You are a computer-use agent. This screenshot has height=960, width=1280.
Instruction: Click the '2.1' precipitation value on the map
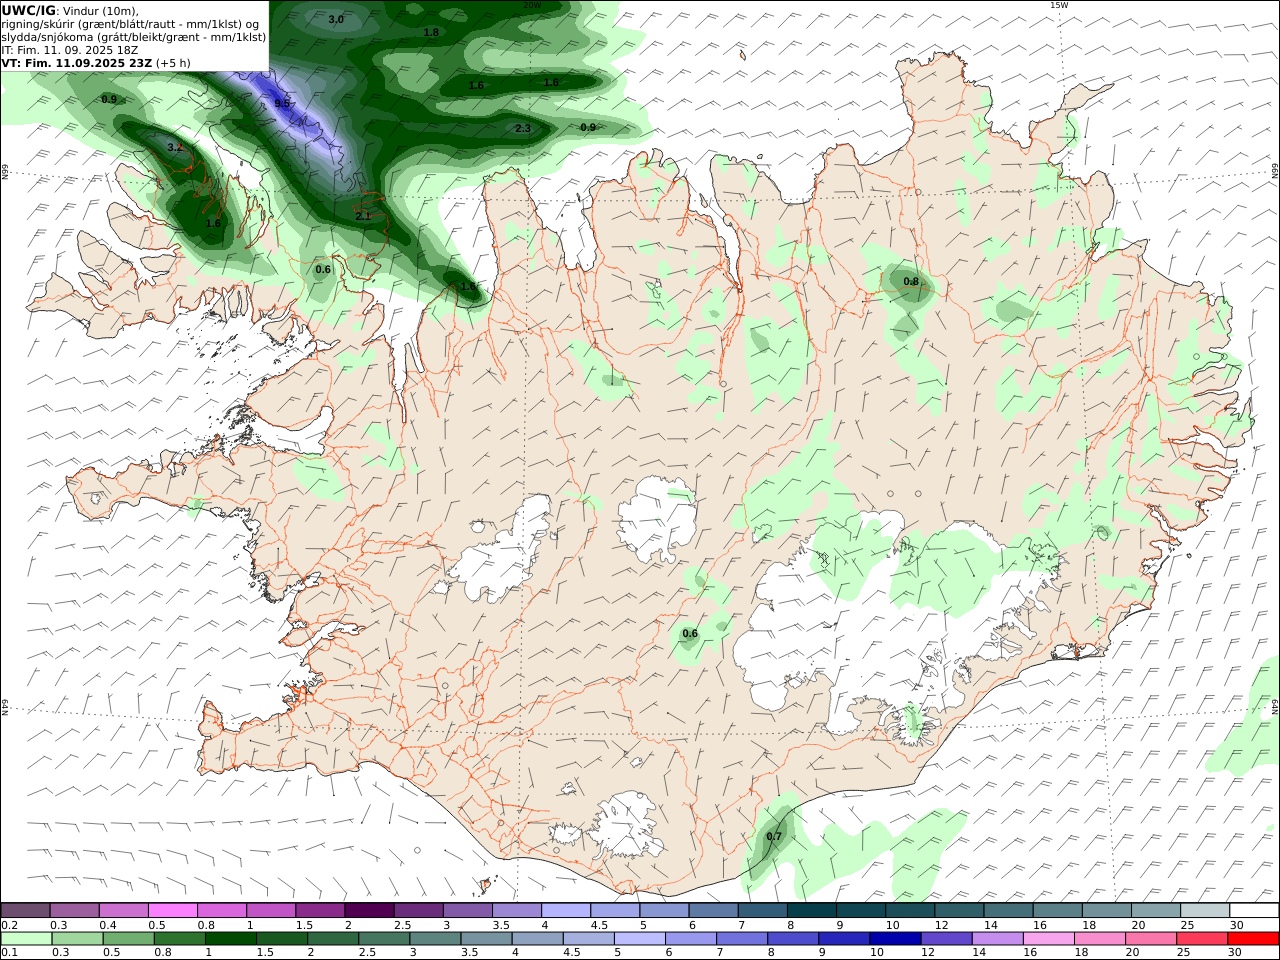coord(363,215)
